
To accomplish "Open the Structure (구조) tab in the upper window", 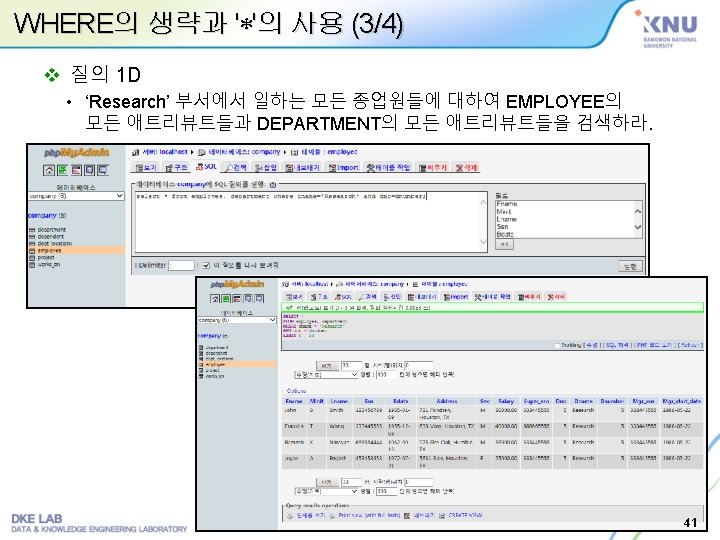I will (x=177, y=168).
